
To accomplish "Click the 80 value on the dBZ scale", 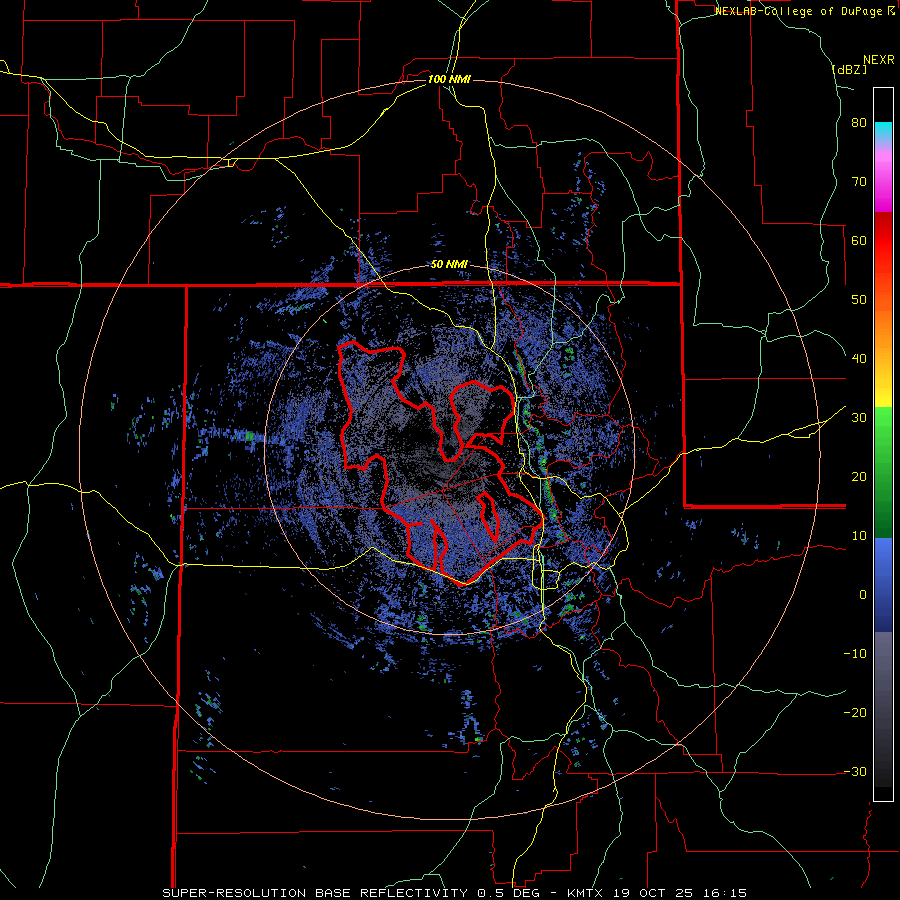I will coord(859,123).
